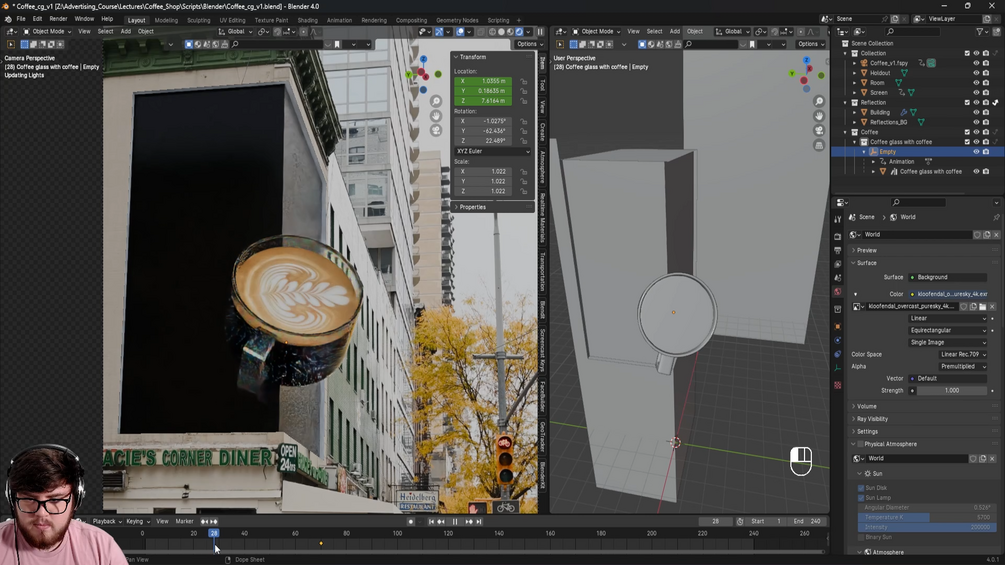Screen dimensions: 1005x565
Task: Toggle the Sun Lamp checkbox
Action: pos(861,498)
